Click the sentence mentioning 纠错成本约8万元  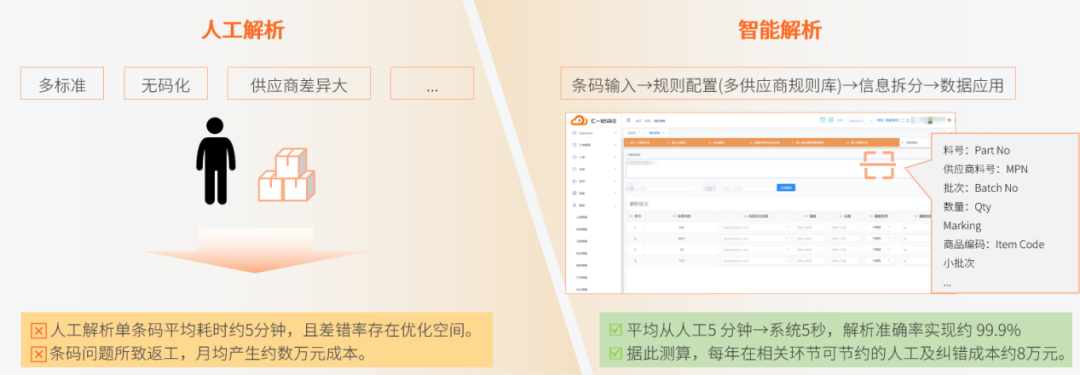[x=847, y=354]
